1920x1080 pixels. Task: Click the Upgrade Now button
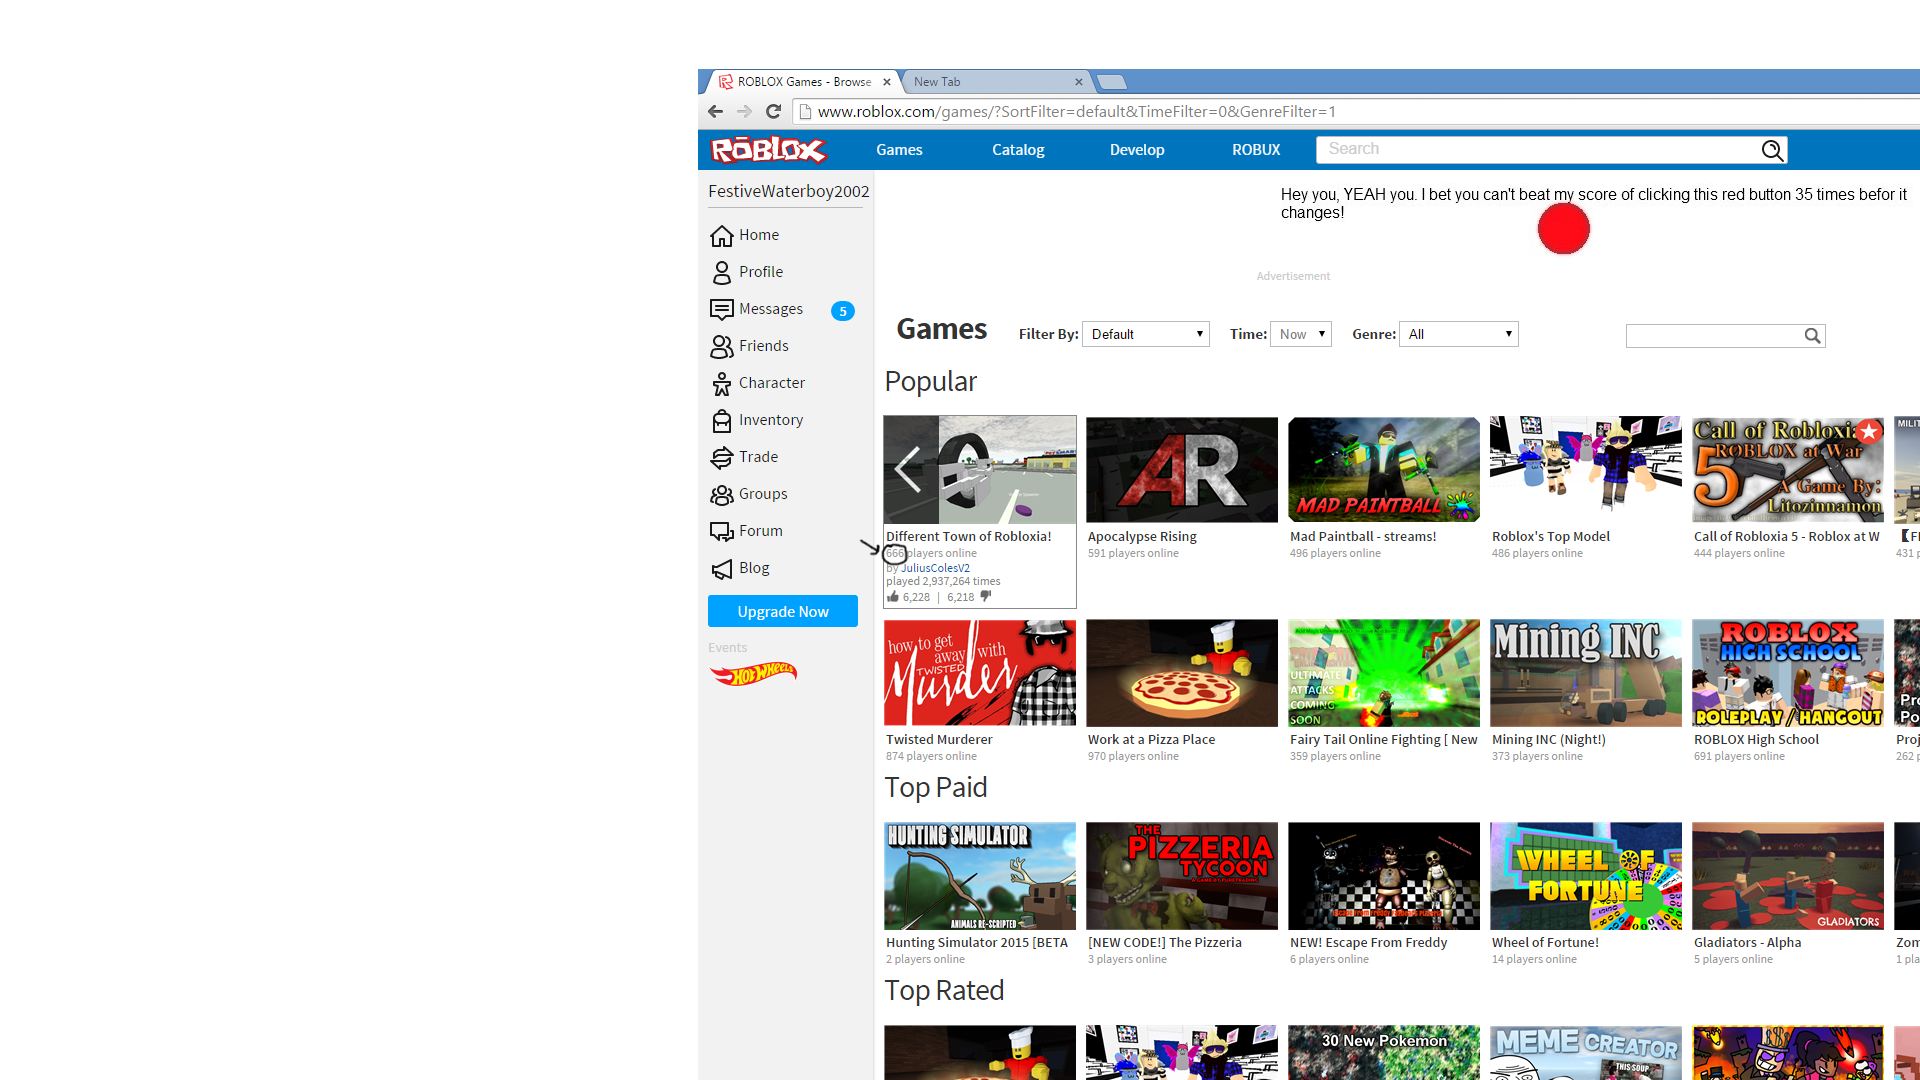pyautogui.click(x=782, y=611)
